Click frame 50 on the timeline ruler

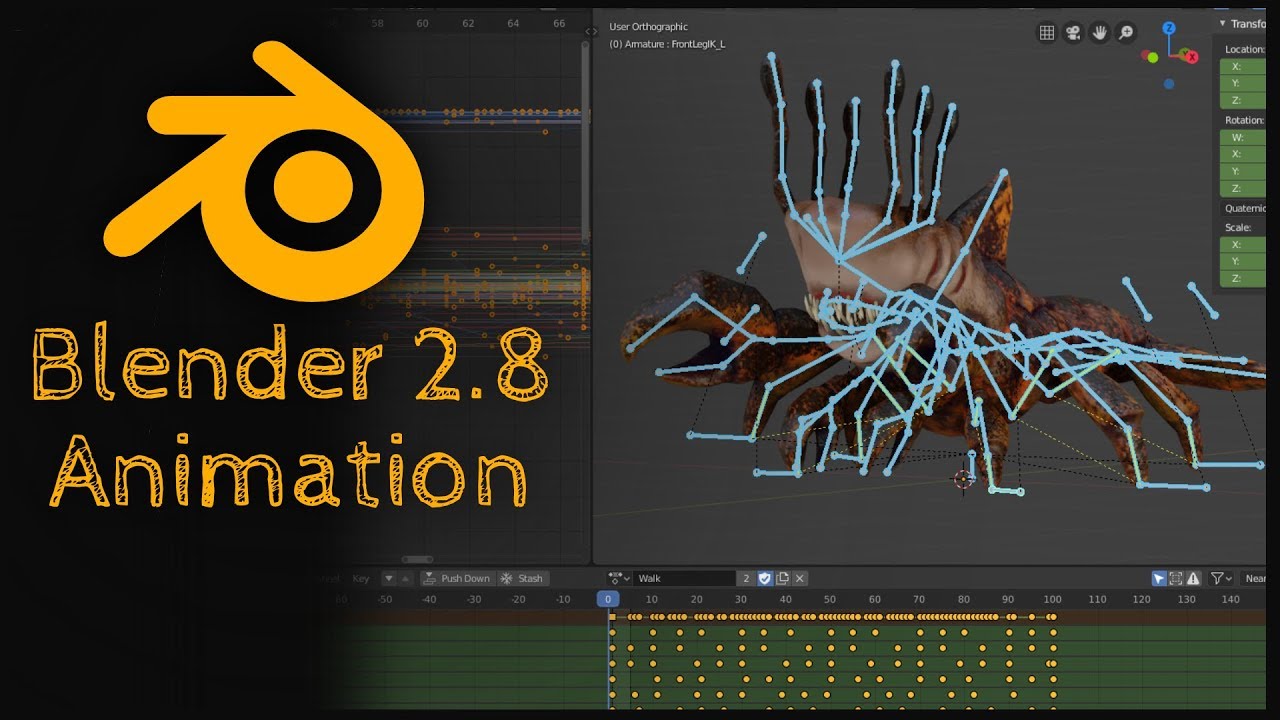tap(830, 599)
